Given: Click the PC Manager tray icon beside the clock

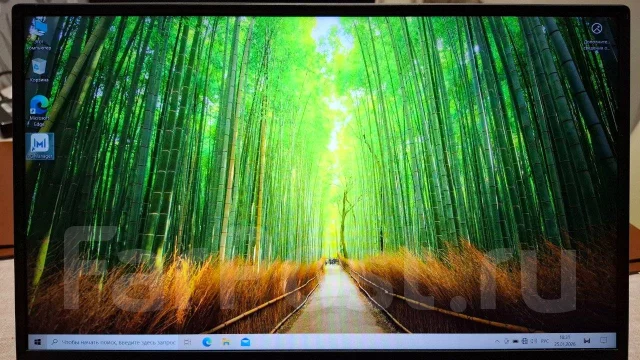Looking at the screenshot, I should [x=587, y=341].
